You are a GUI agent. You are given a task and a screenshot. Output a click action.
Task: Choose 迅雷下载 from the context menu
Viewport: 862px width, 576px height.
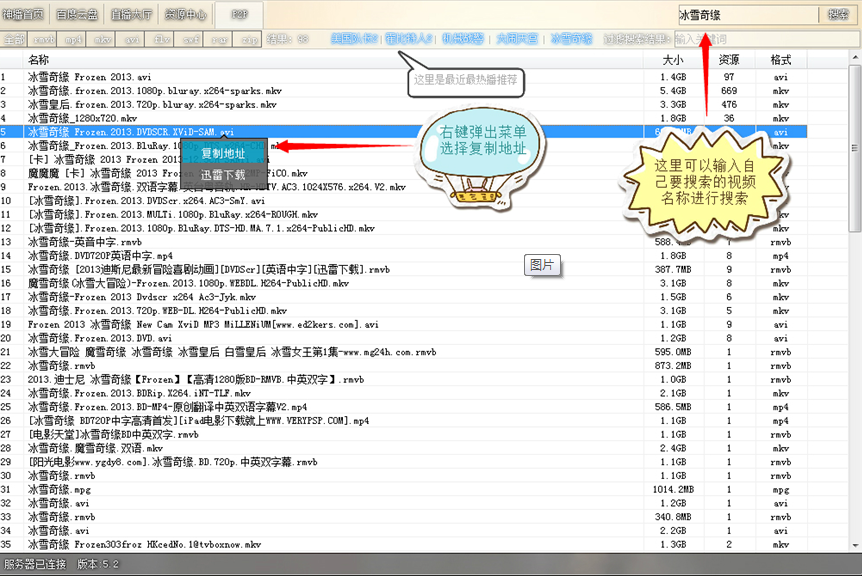tap(223, 175)
